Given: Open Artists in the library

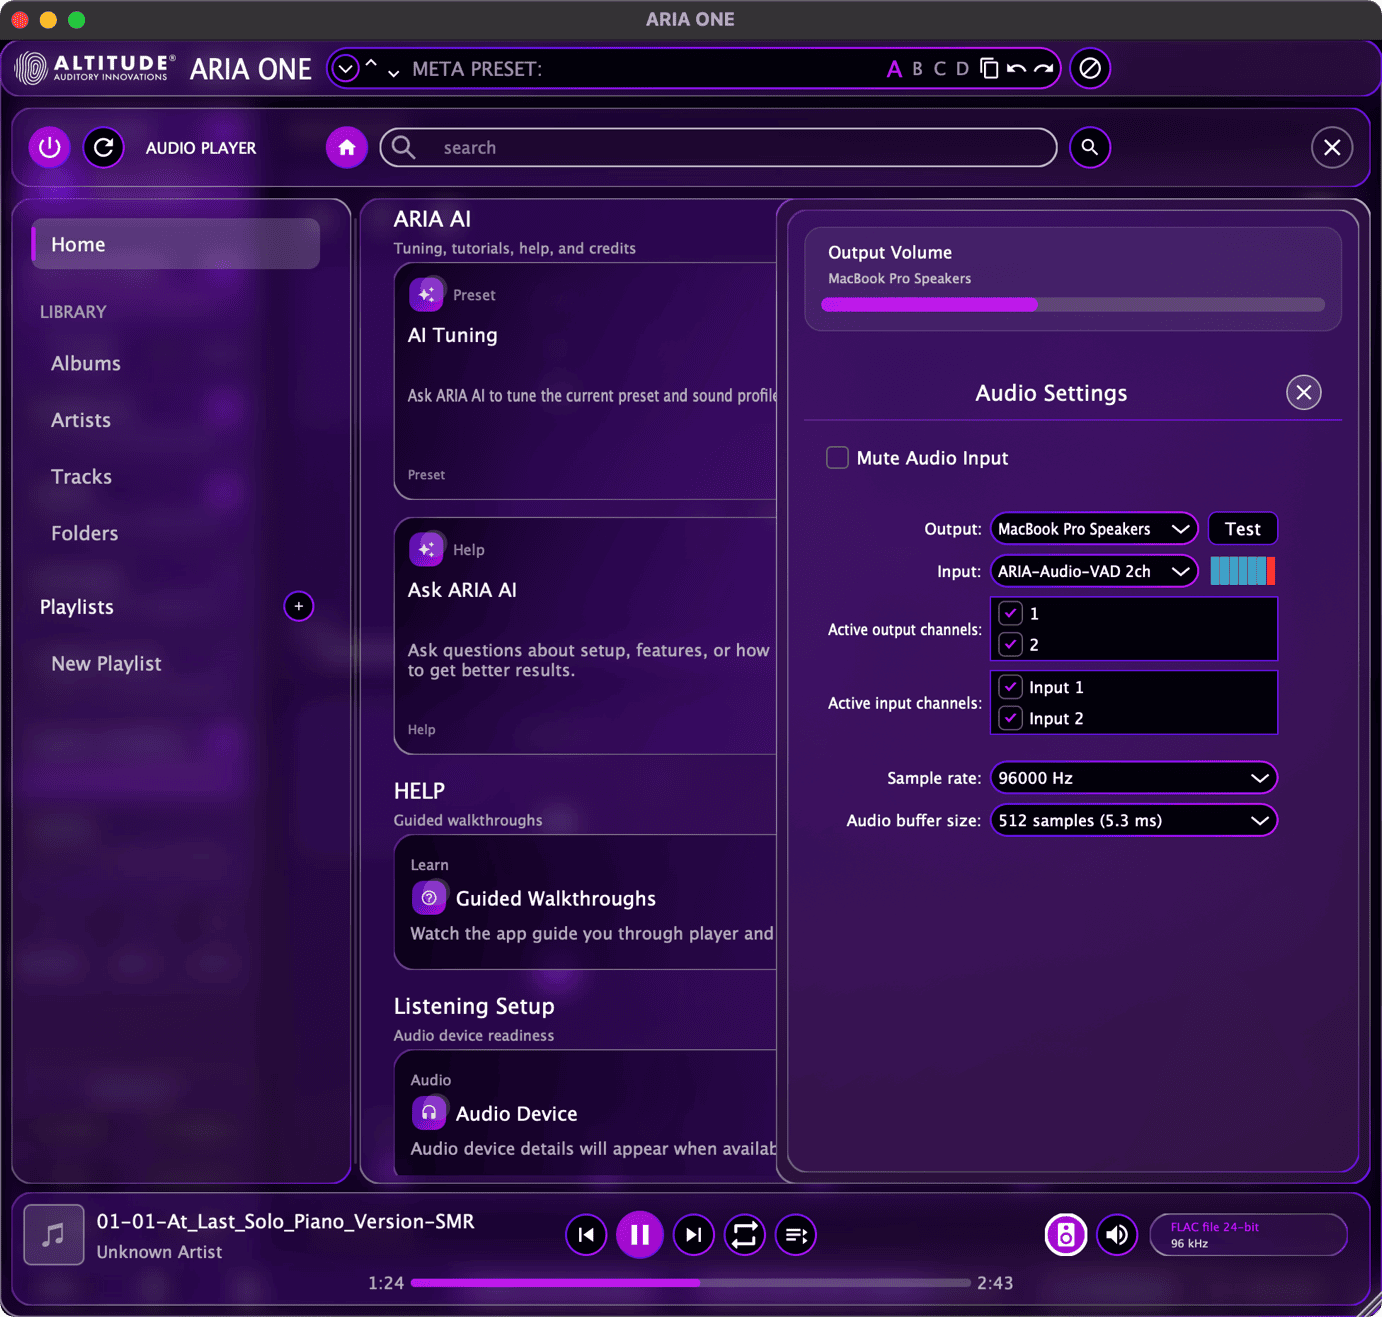Looking at the screenshot, I should 81,420.
